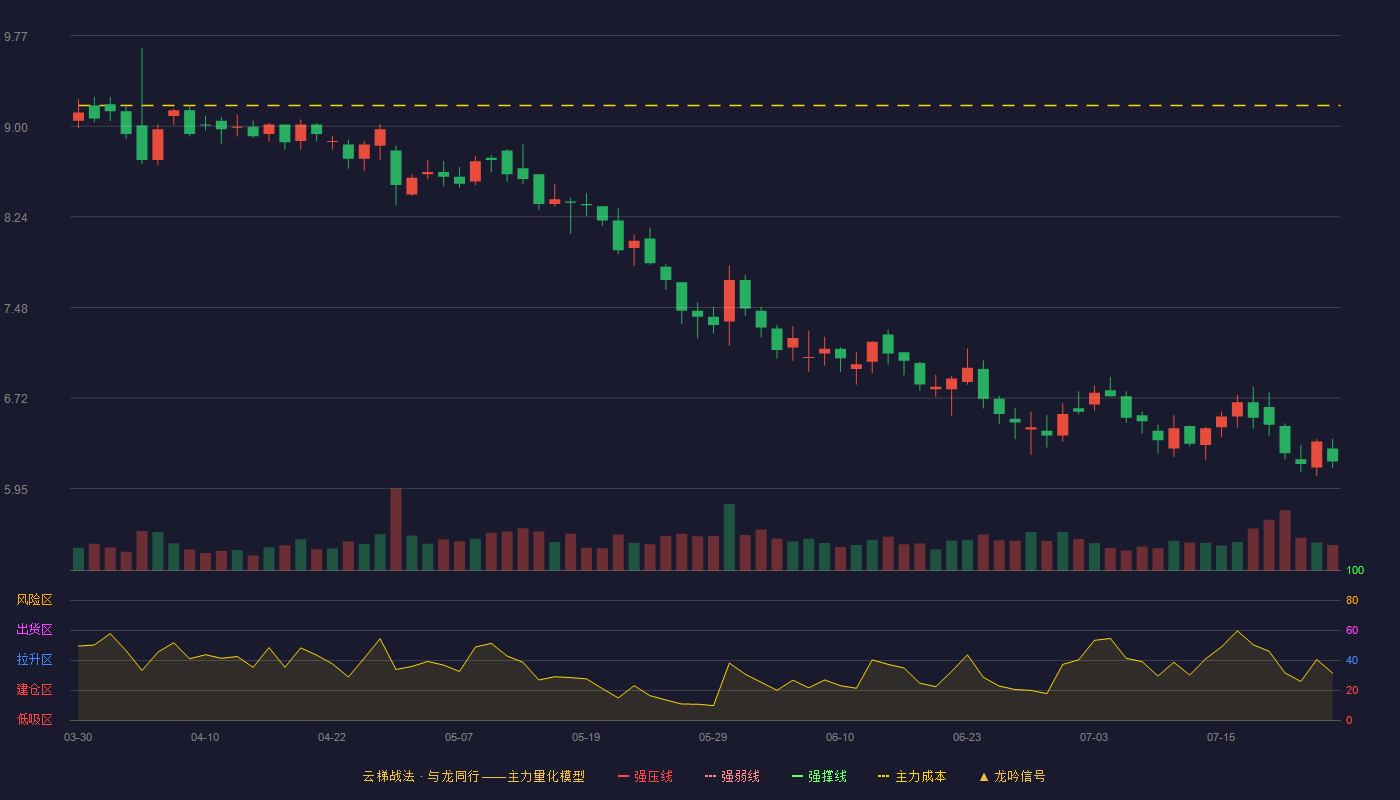Click the 拉升区 zone label

34,660
